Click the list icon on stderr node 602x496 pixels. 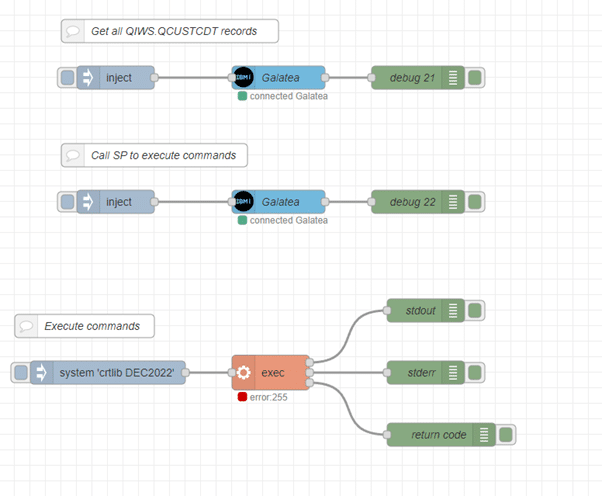453,372
